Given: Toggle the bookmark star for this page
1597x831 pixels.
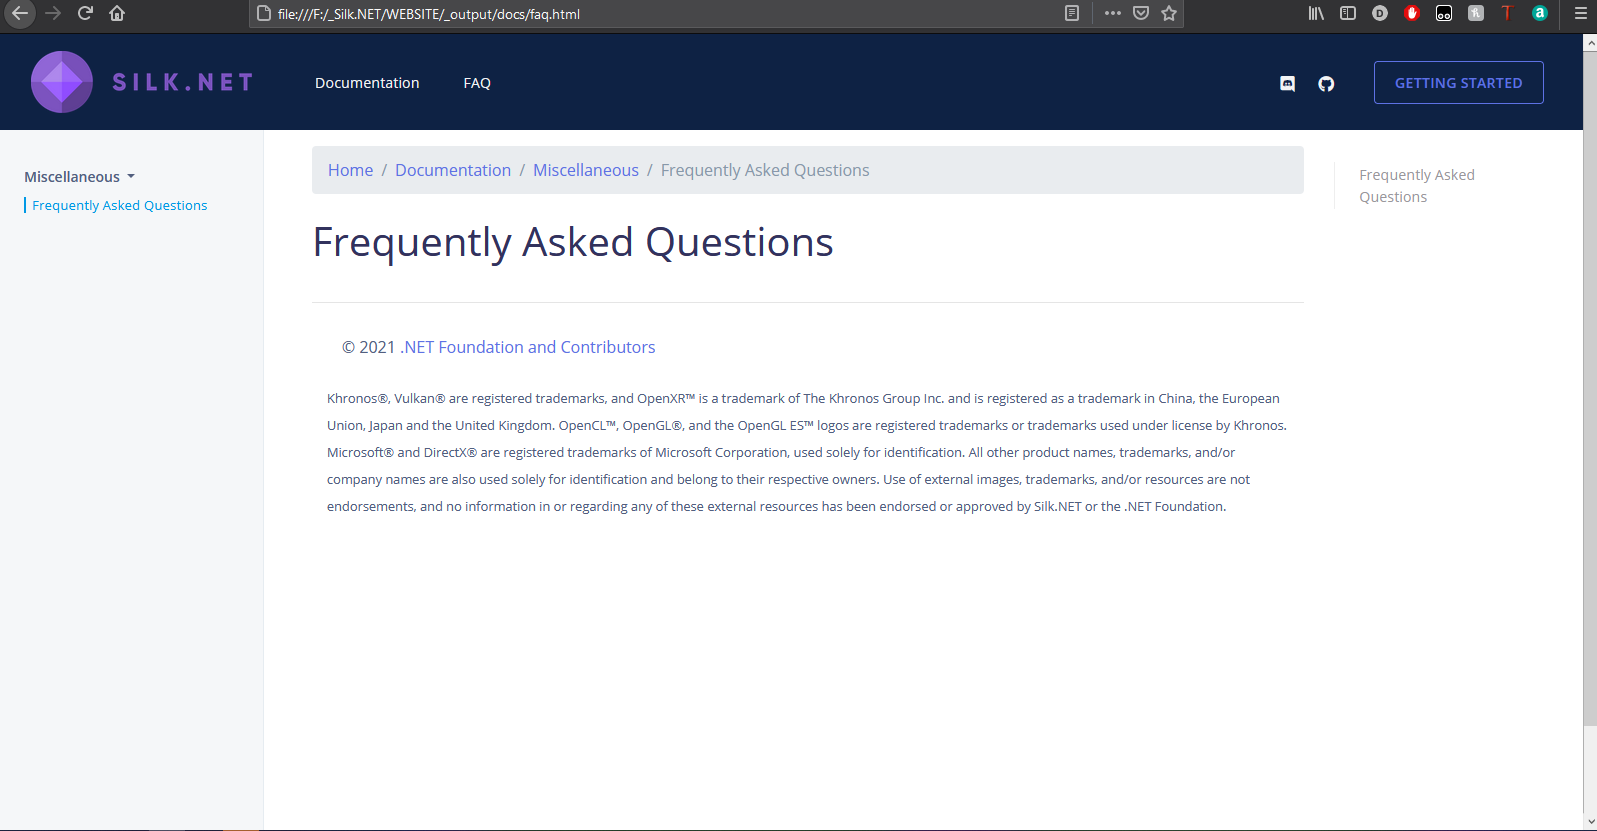Looking at the screenshot, I should tap(1168, 14).
